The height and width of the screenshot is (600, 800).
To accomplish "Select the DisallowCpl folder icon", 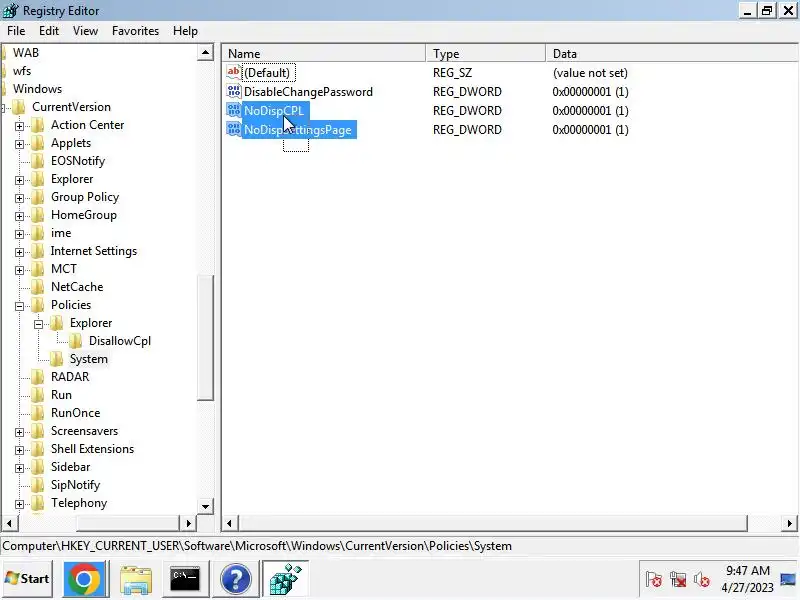I will click(76, 341).
